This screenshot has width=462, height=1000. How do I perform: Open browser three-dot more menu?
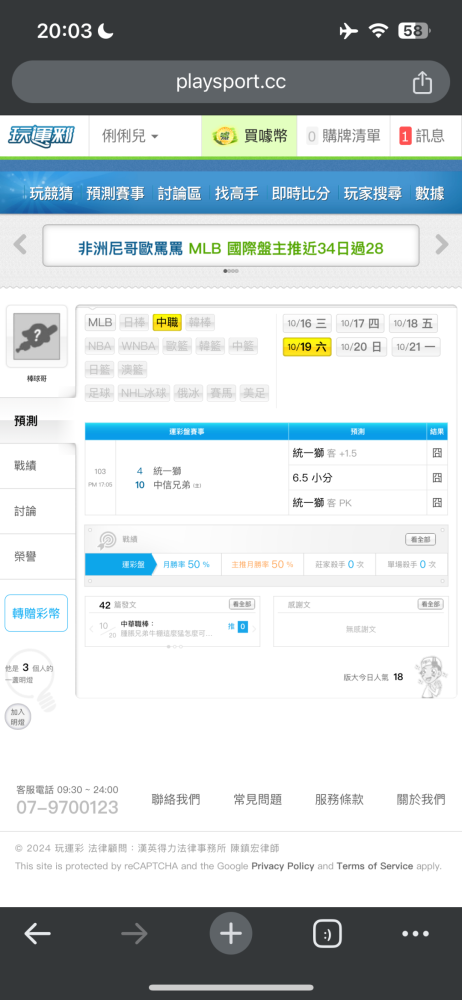(415, 934)
